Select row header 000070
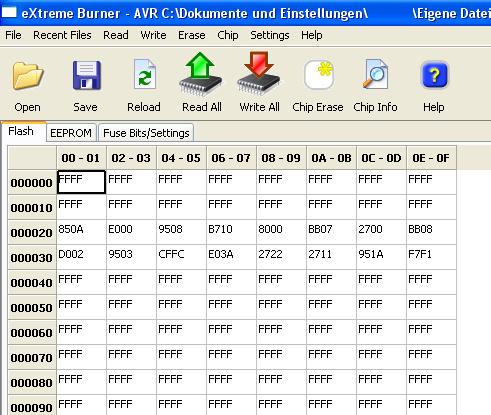 (x=32, y=357)
